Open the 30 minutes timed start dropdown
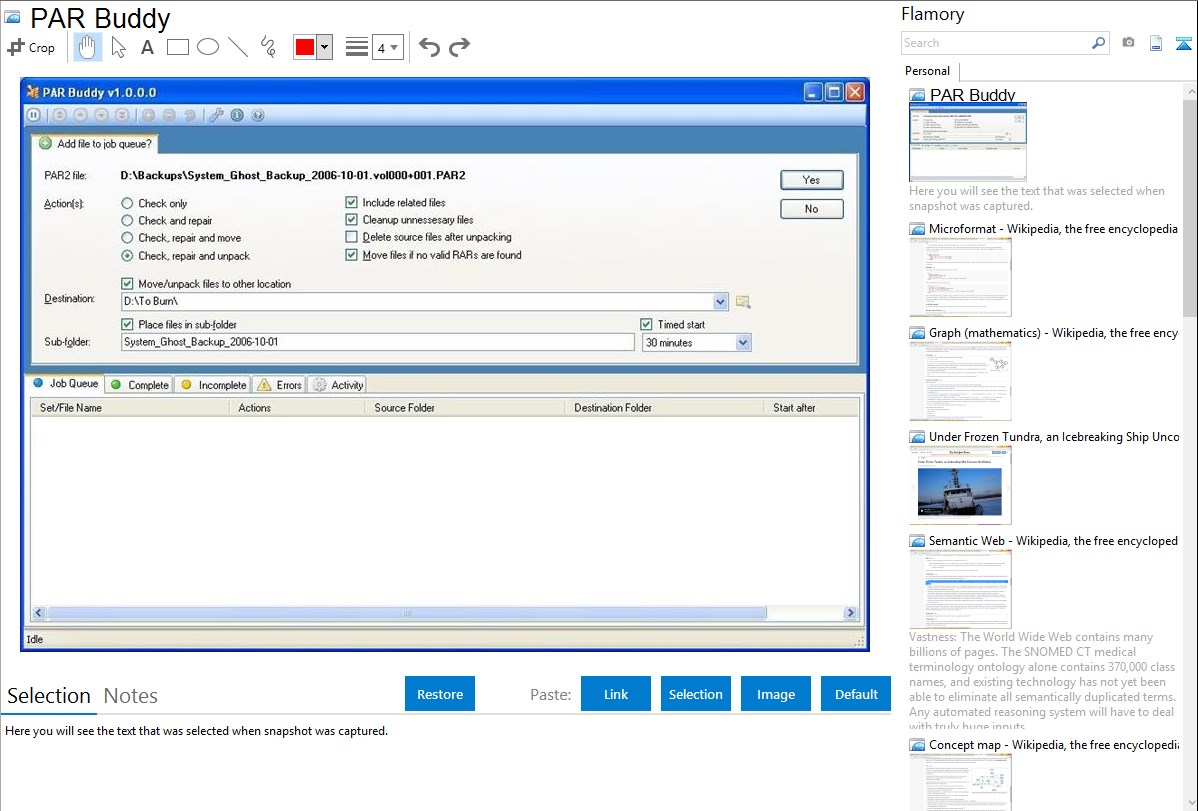Image resolution: width=1198 pixels, height=811 pixels. 743,342
